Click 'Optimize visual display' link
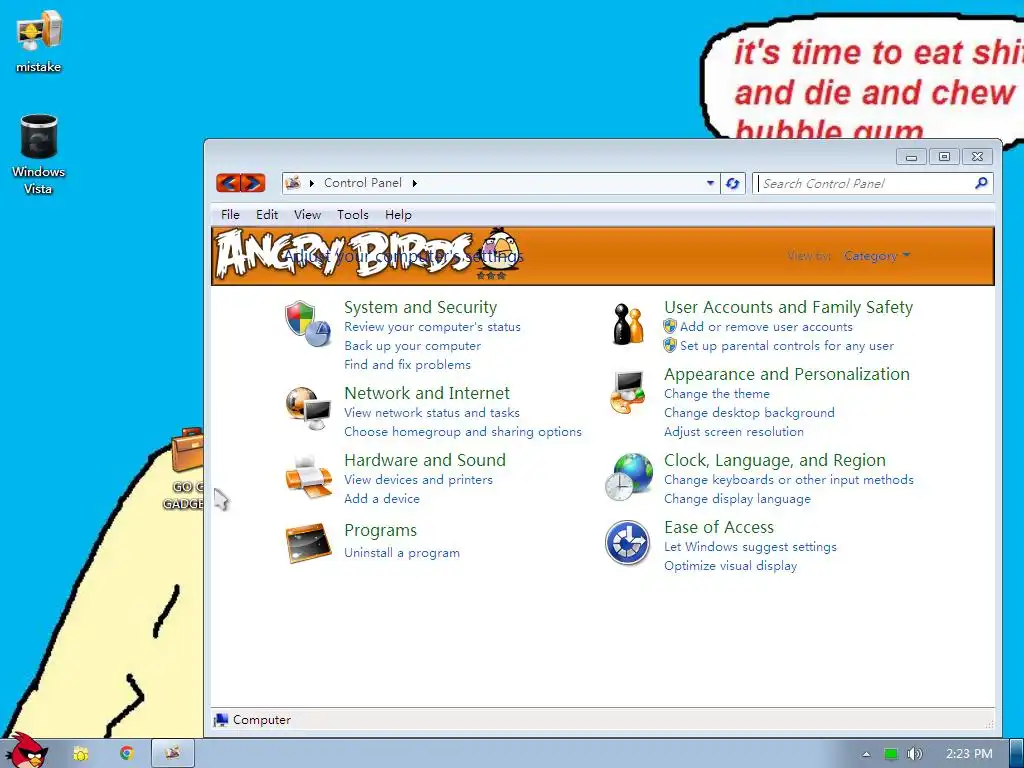 click(730, 566)
